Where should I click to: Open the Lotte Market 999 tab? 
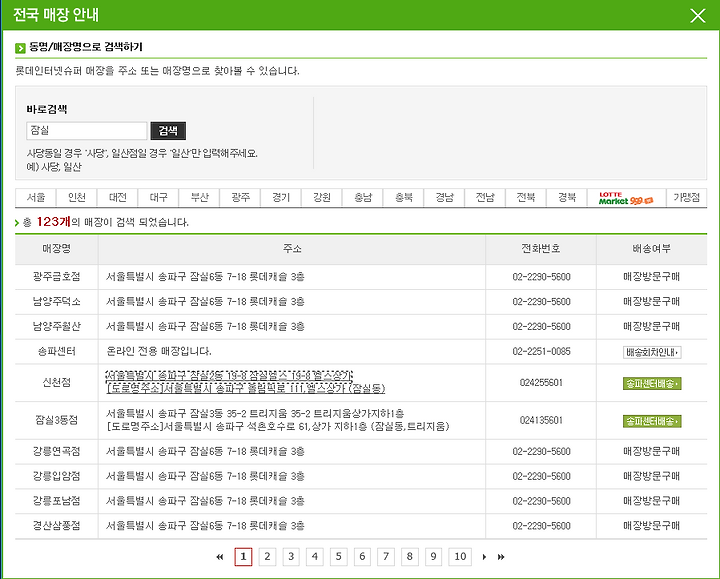(x=627, y=197)
